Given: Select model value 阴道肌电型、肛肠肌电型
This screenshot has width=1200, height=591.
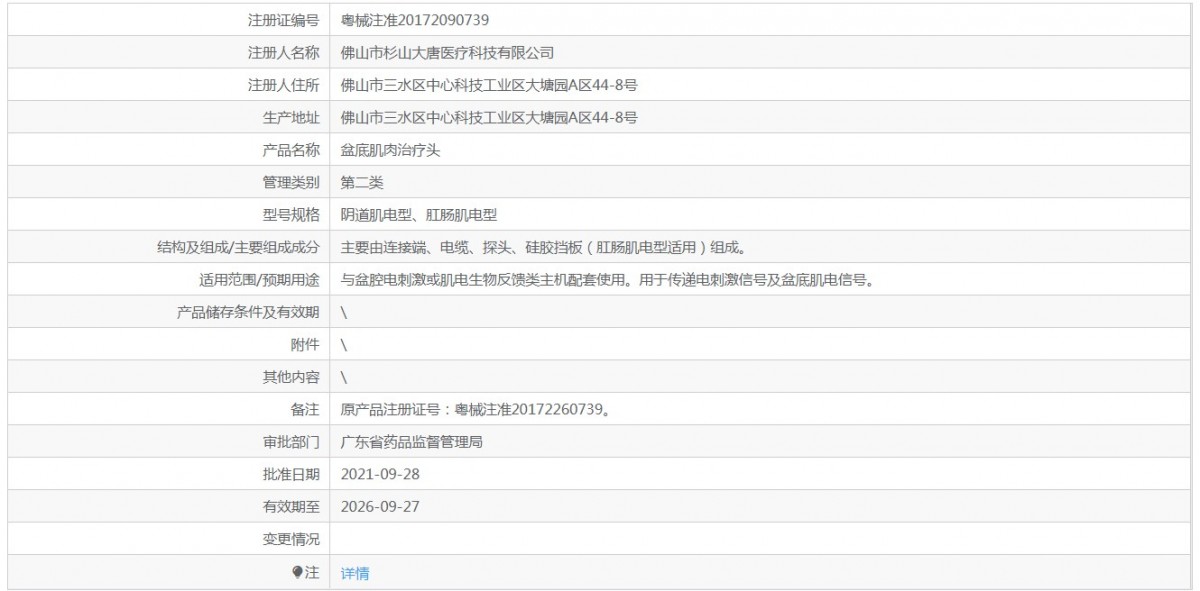Looking at the screenshot, I should pos(419,214).
